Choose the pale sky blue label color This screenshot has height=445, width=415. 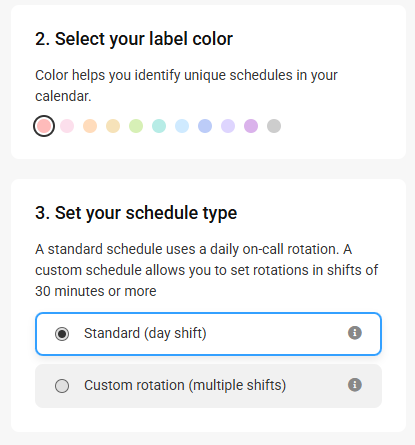[182, 126]
